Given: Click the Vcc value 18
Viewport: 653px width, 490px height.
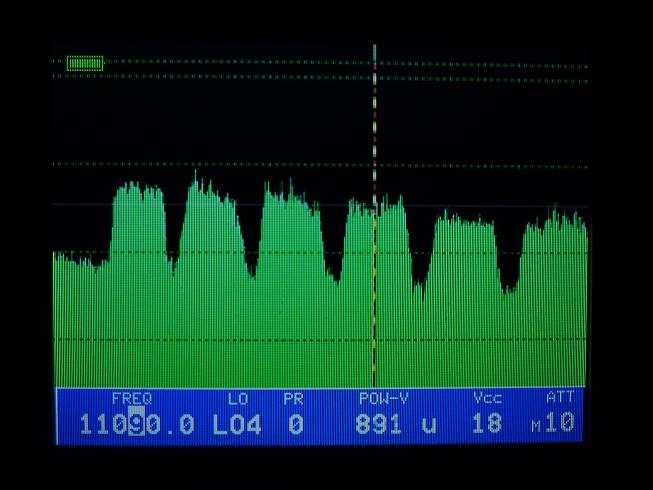Looking at the screenshot, I should [487, 424].
